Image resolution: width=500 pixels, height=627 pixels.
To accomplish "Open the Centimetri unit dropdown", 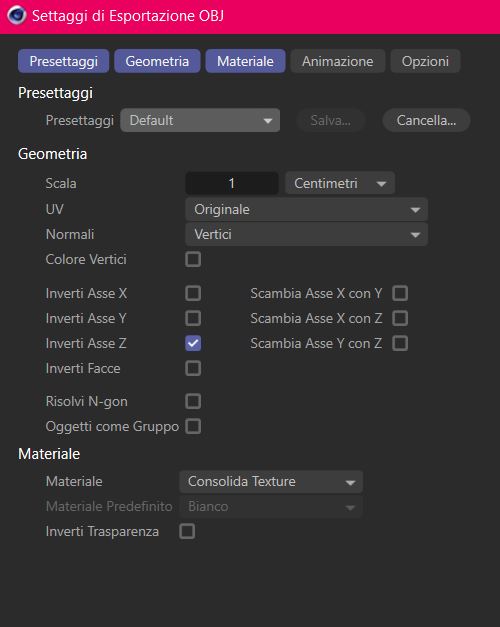I will 340,184.
